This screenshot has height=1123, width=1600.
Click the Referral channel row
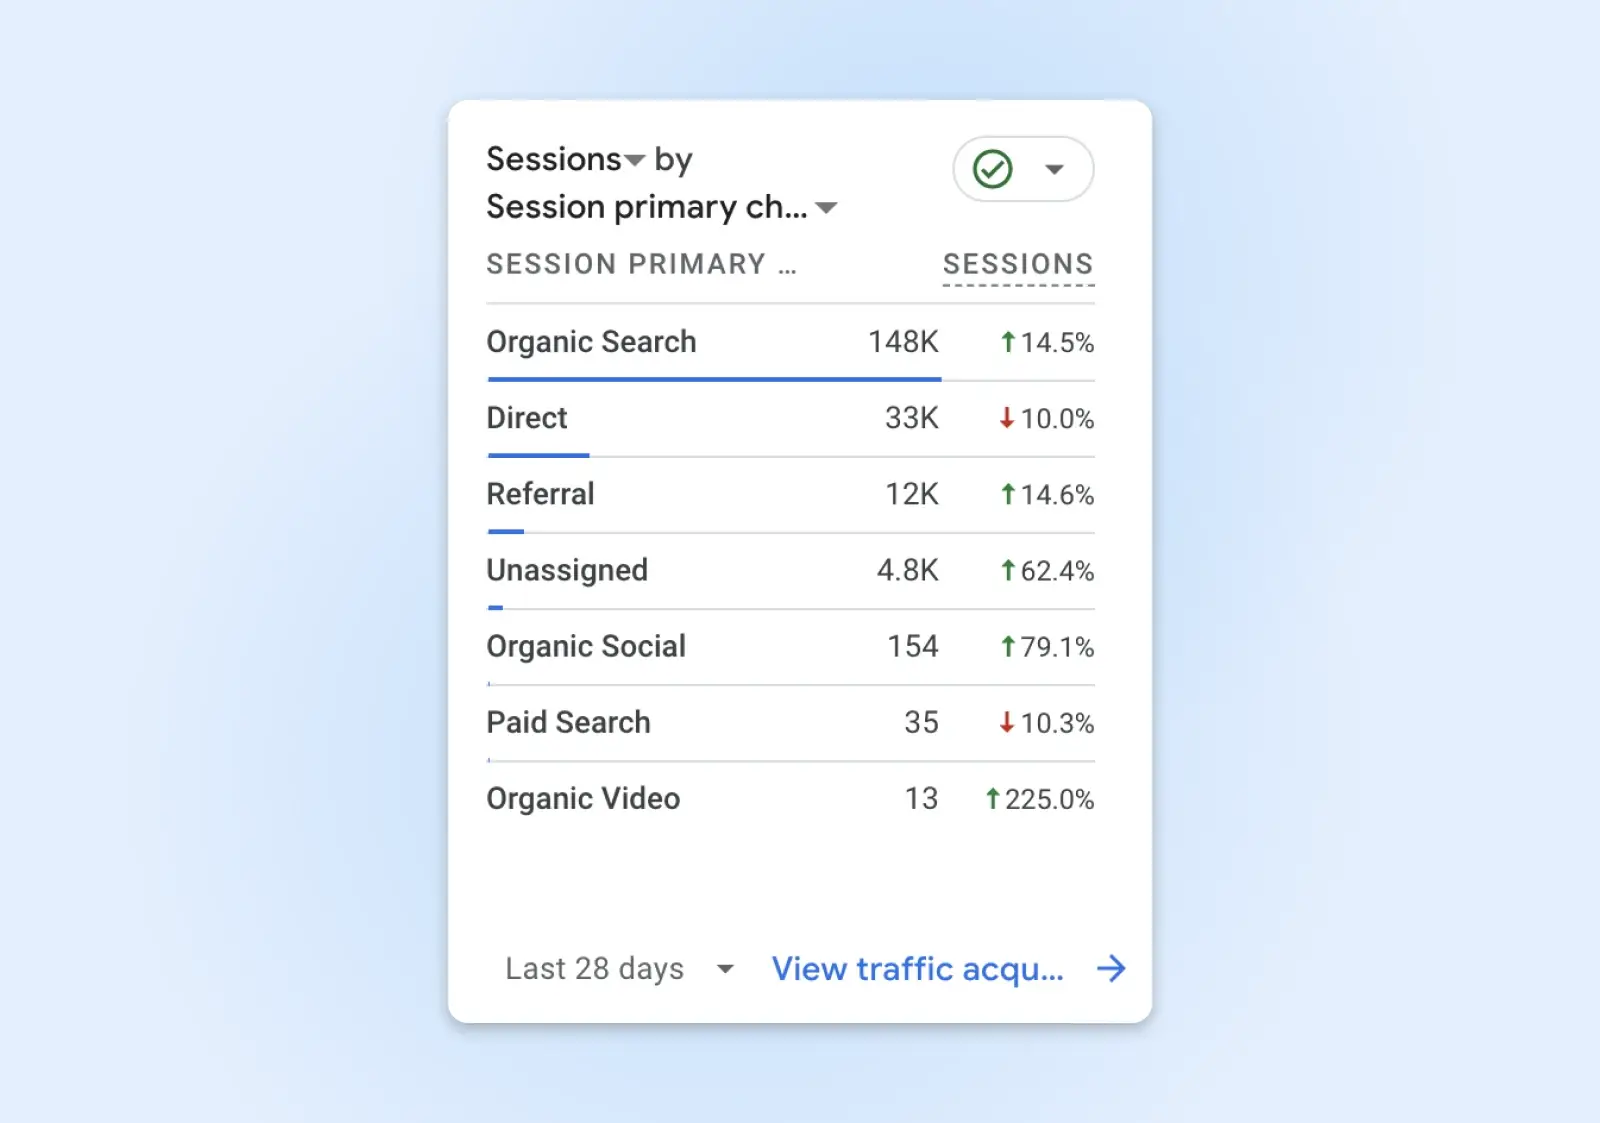pyautogui.click(x=540, y=494)
